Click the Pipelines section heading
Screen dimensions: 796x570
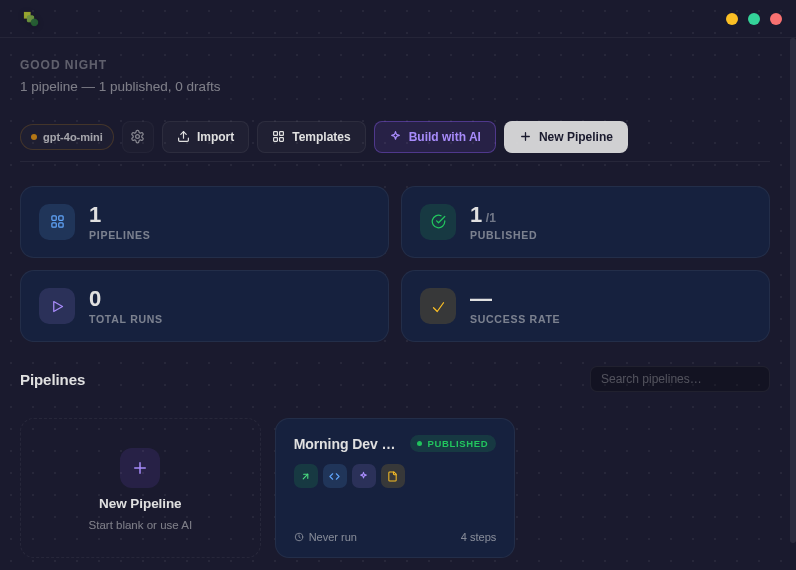pos(53,380)
